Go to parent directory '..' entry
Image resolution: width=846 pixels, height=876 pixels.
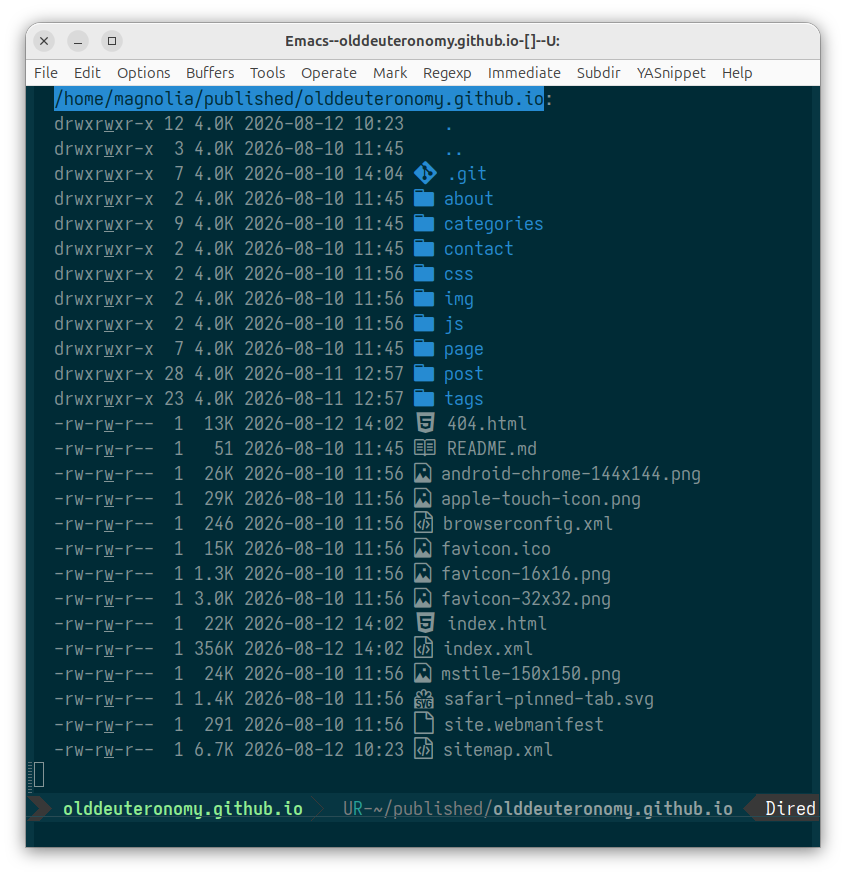coord(454,151)
